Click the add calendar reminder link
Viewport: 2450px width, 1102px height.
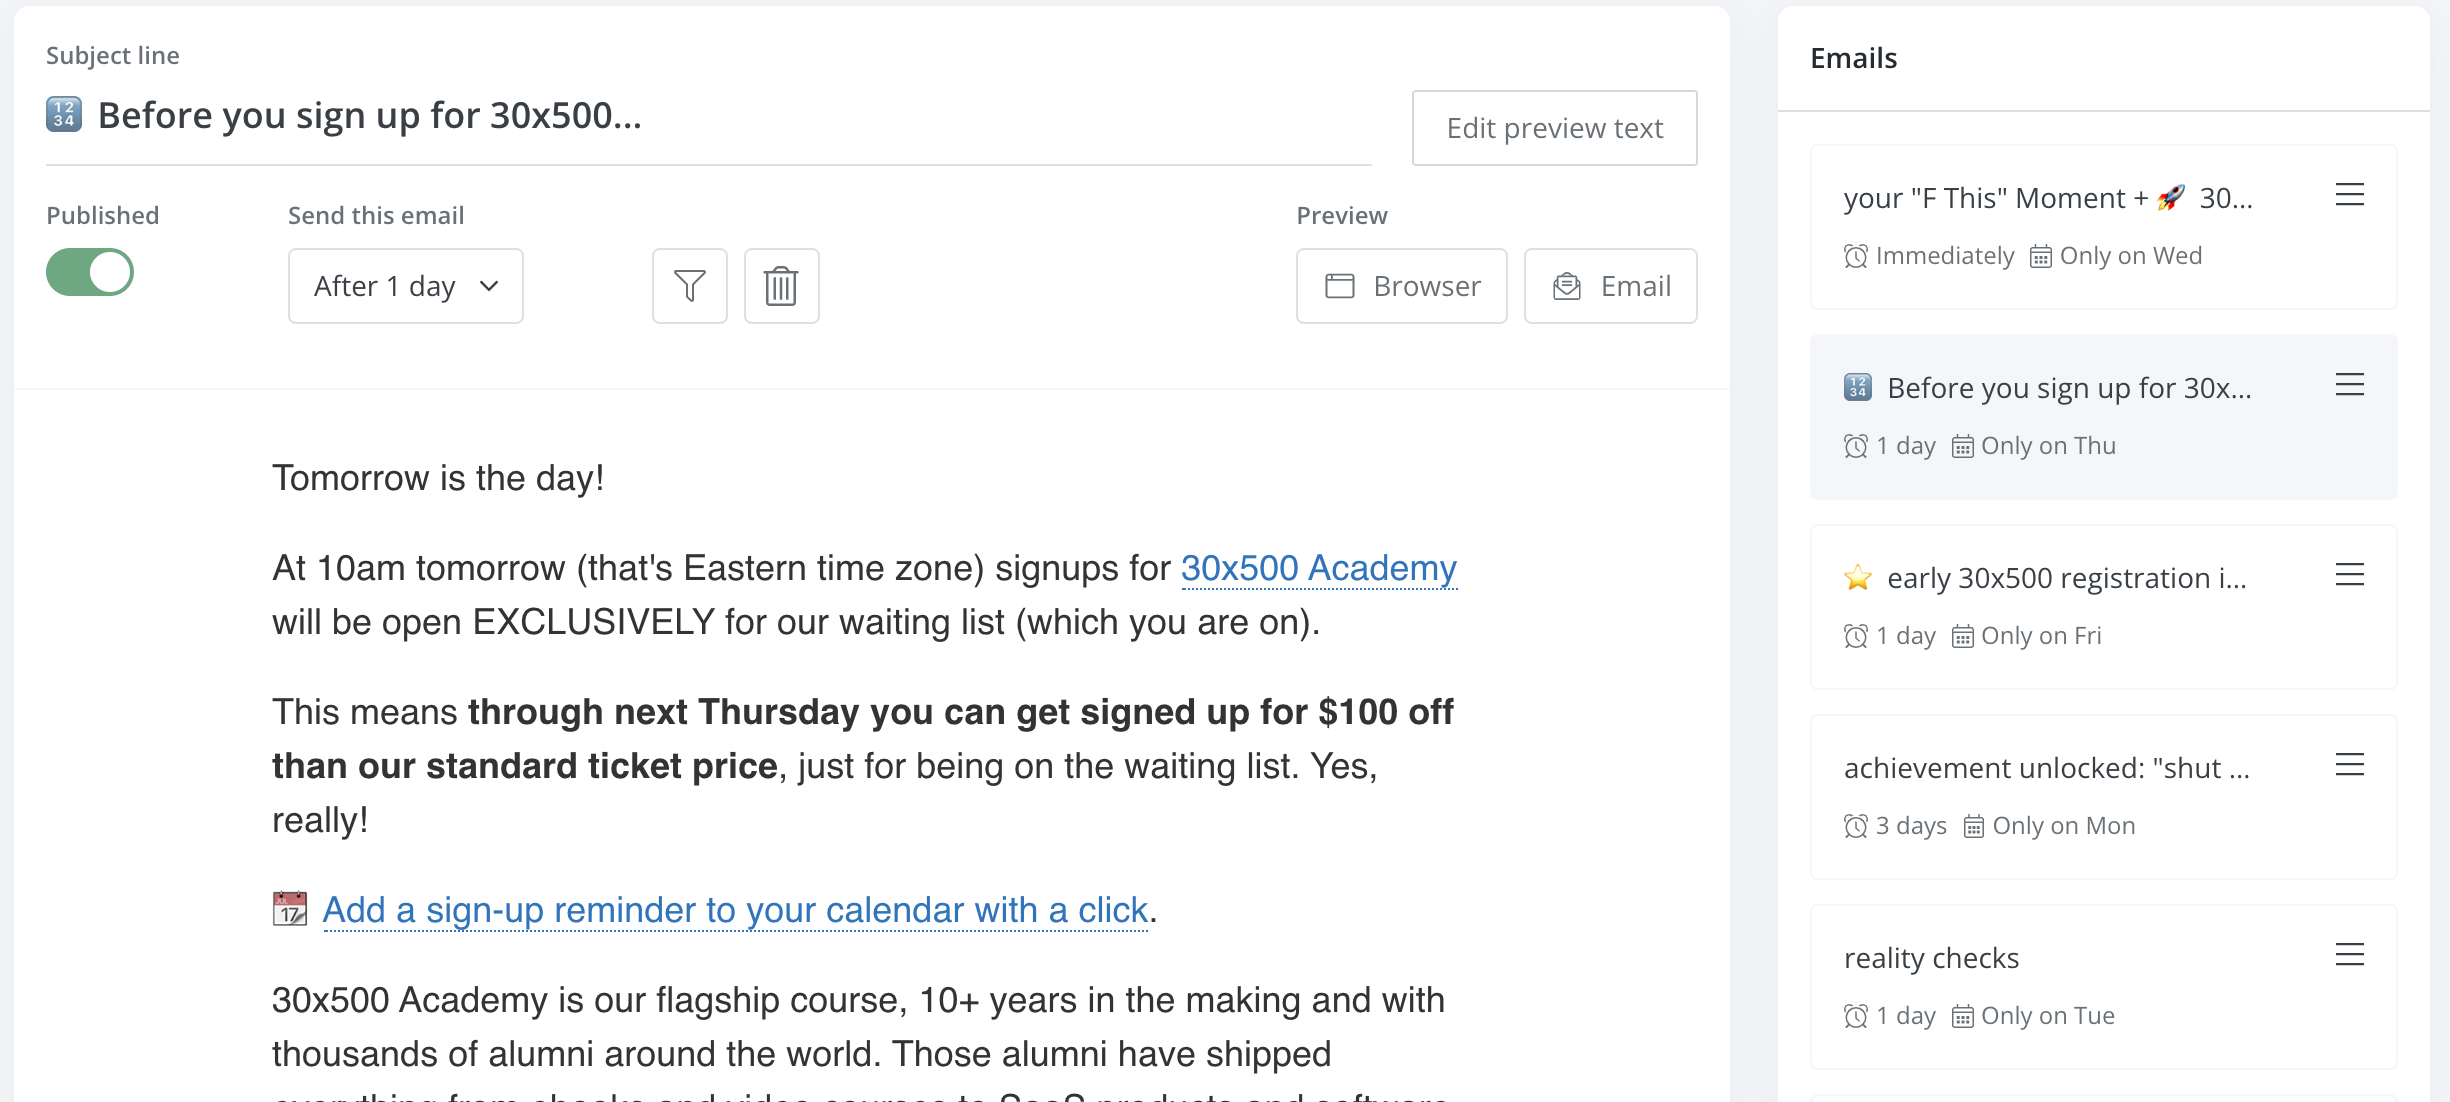[x=735, y=910]
